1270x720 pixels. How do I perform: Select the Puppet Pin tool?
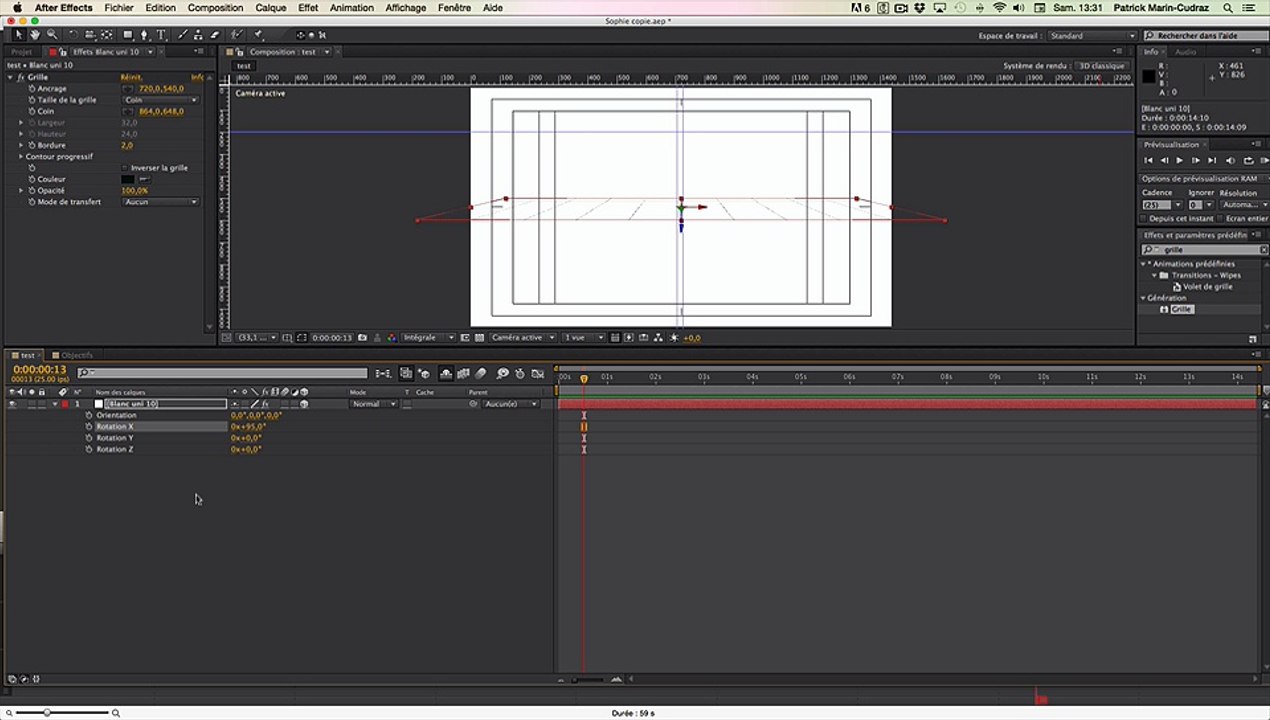(x=257, y=35)
